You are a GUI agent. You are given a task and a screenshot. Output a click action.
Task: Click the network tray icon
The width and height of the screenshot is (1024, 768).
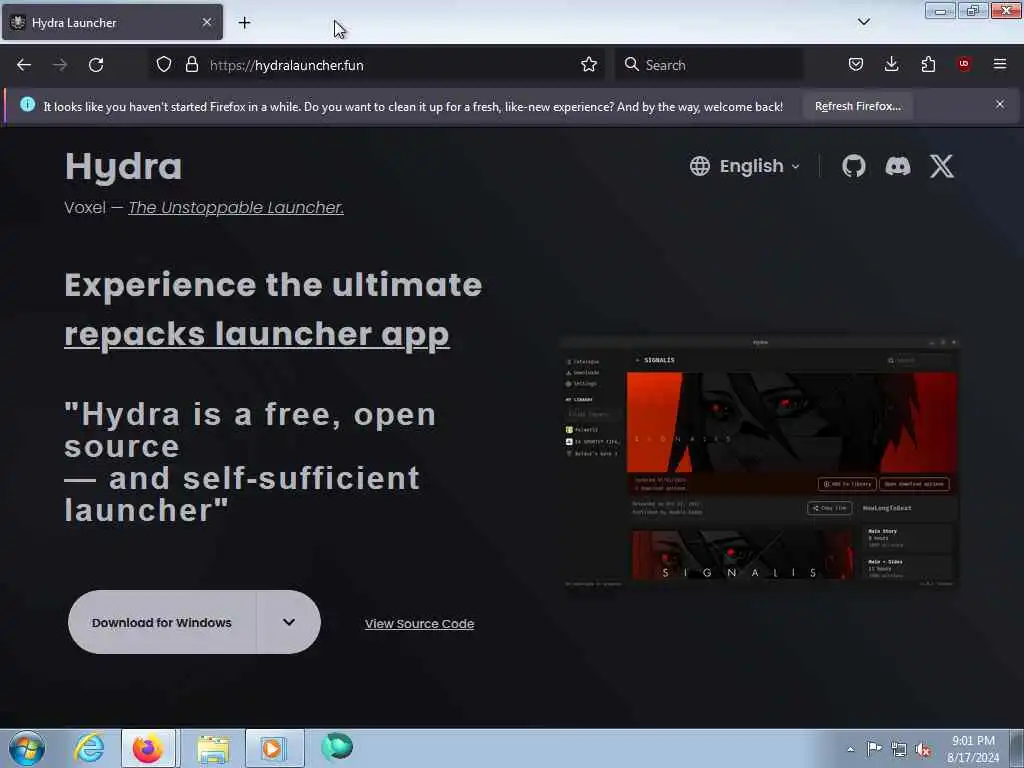click(x=899, y=750)
